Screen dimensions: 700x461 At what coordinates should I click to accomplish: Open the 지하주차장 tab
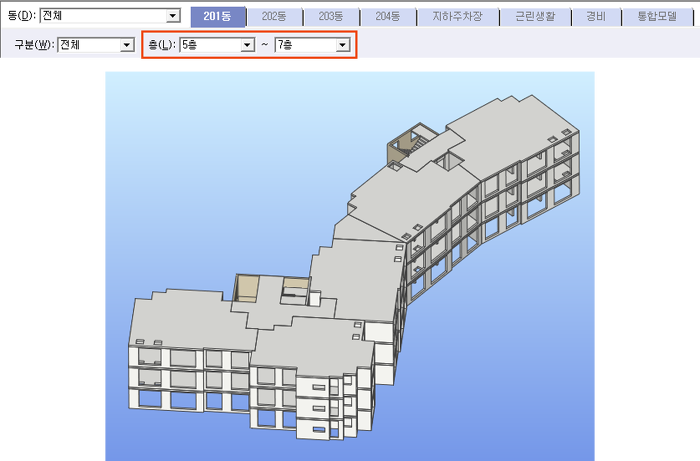pos(458,17)
